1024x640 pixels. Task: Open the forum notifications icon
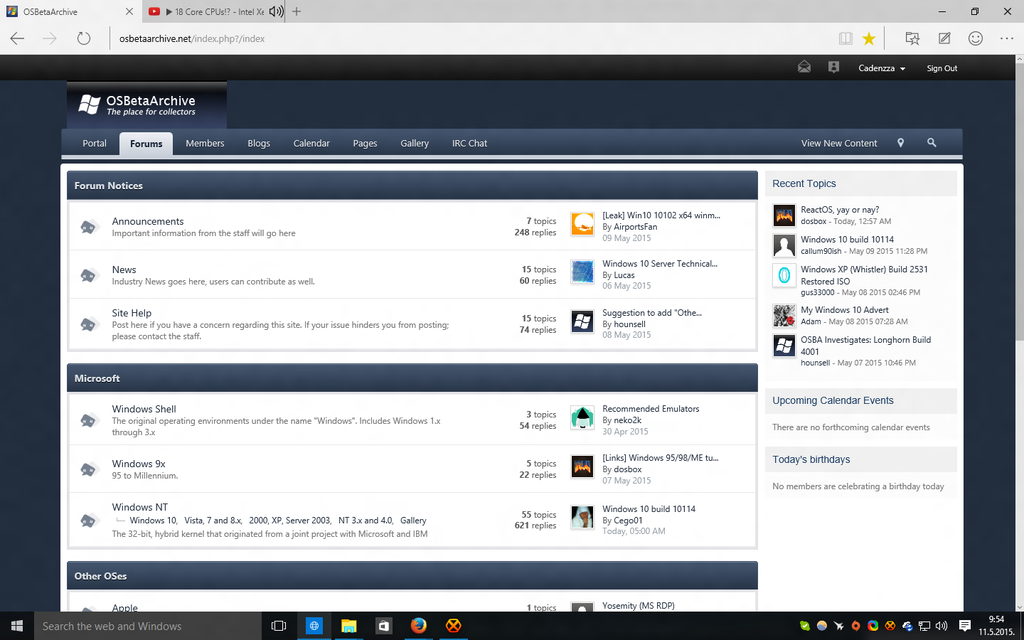tap(833, 67)
